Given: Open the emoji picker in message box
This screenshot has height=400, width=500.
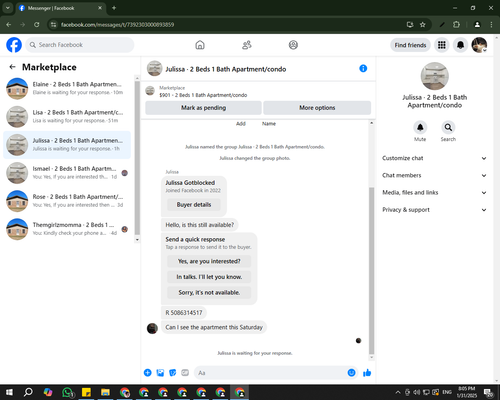Looking at the screenshot, I should click(x=351, y=373).
